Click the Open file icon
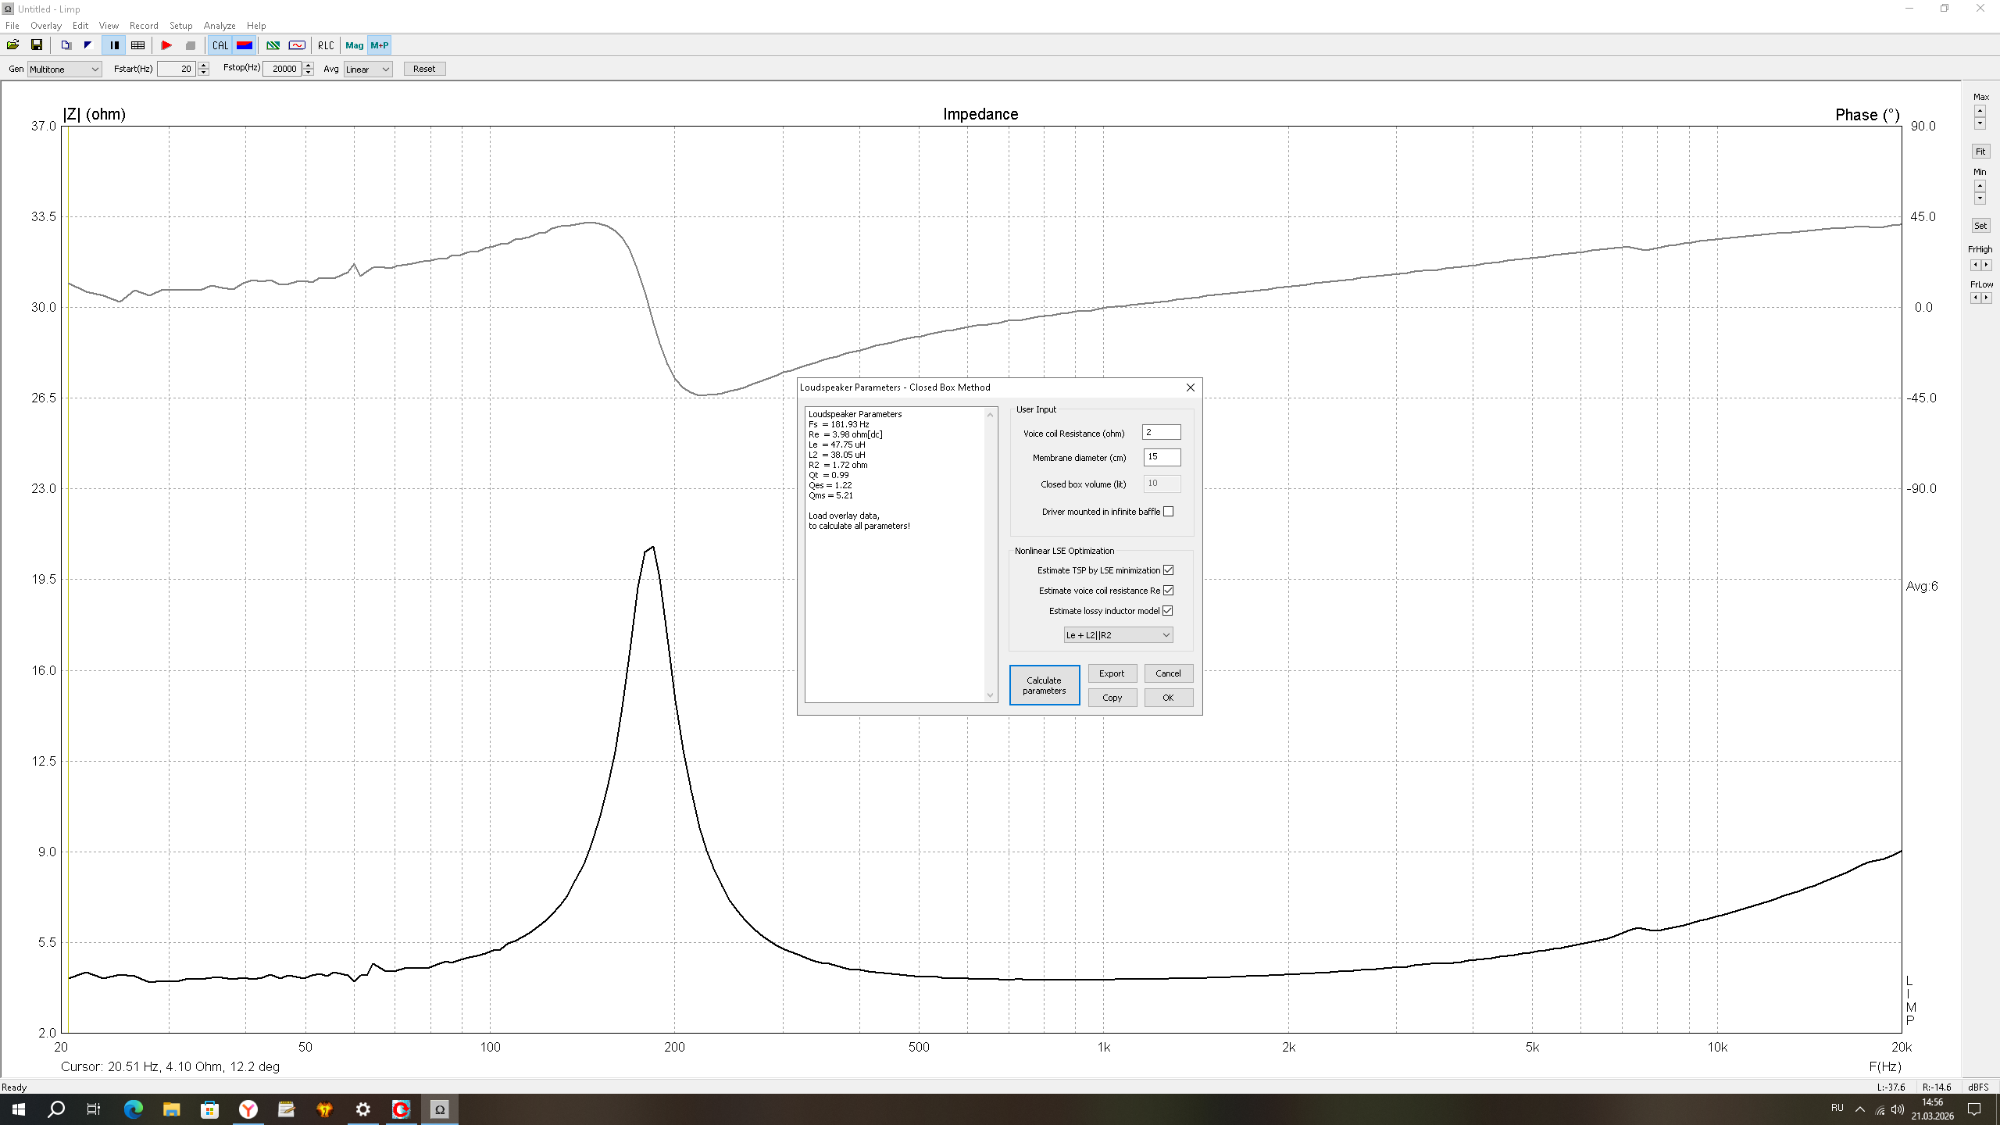The height and width of the screenshot is (1125, 2000). [x=13, y=45]
